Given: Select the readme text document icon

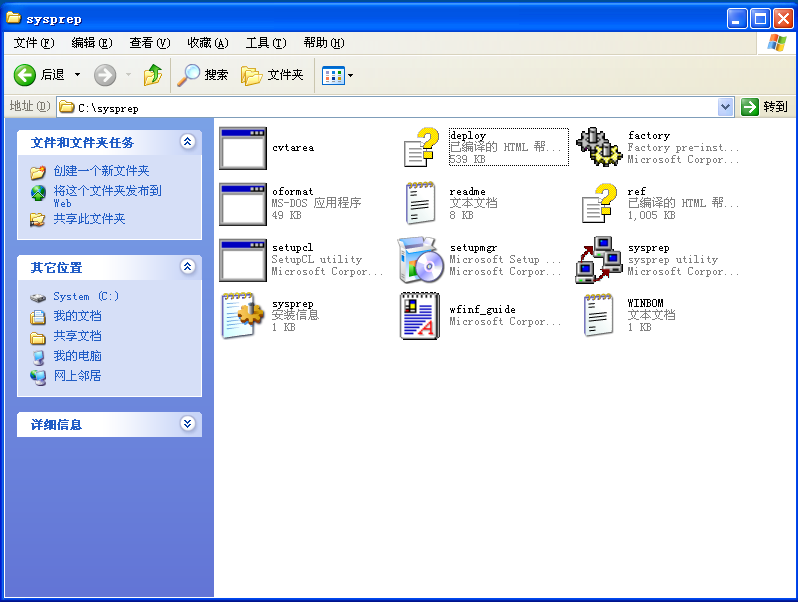Looking at the screenshot, I should click(421, 203).
